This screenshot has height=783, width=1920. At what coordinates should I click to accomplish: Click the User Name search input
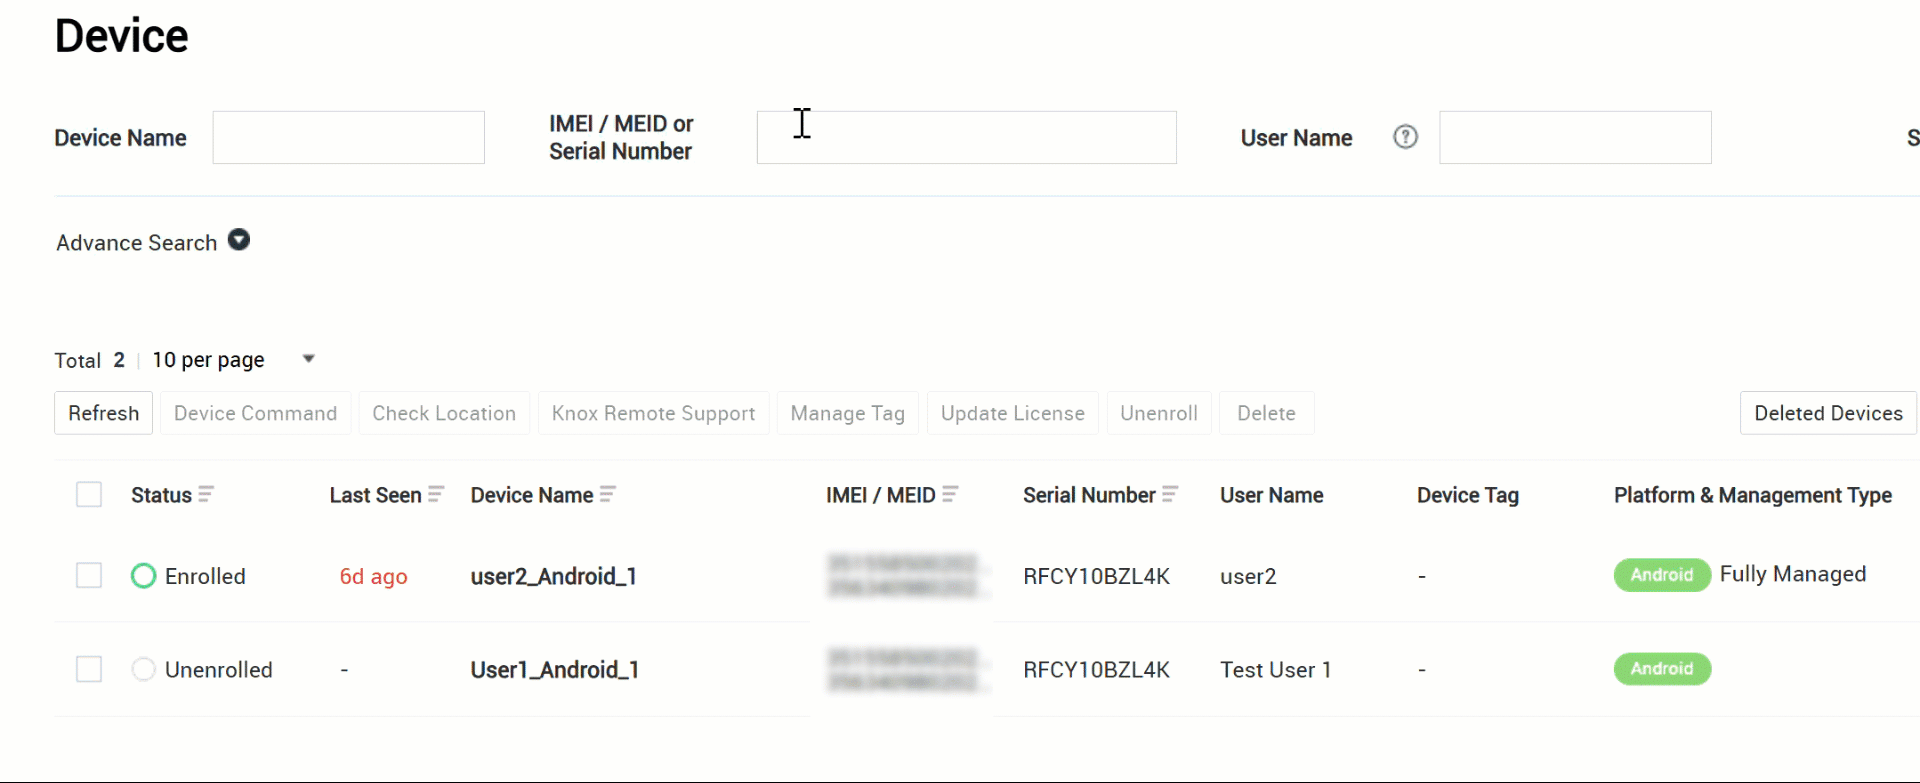tap(1575, 138)
